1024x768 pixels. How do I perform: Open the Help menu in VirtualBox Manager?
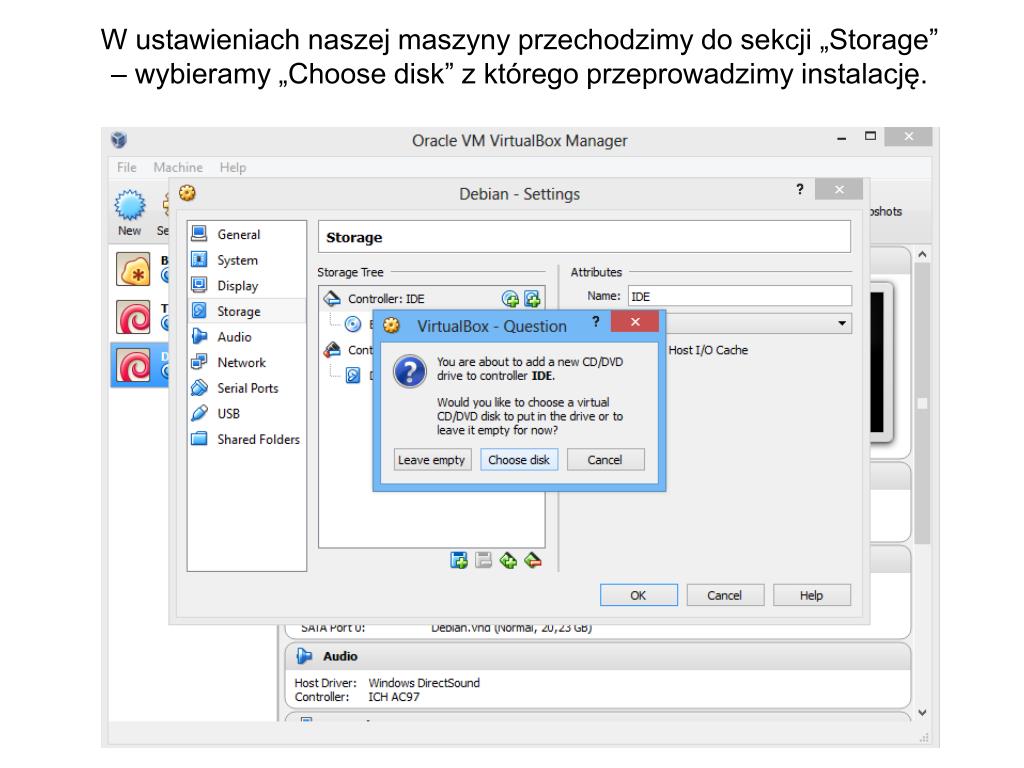tap(232, 167)
